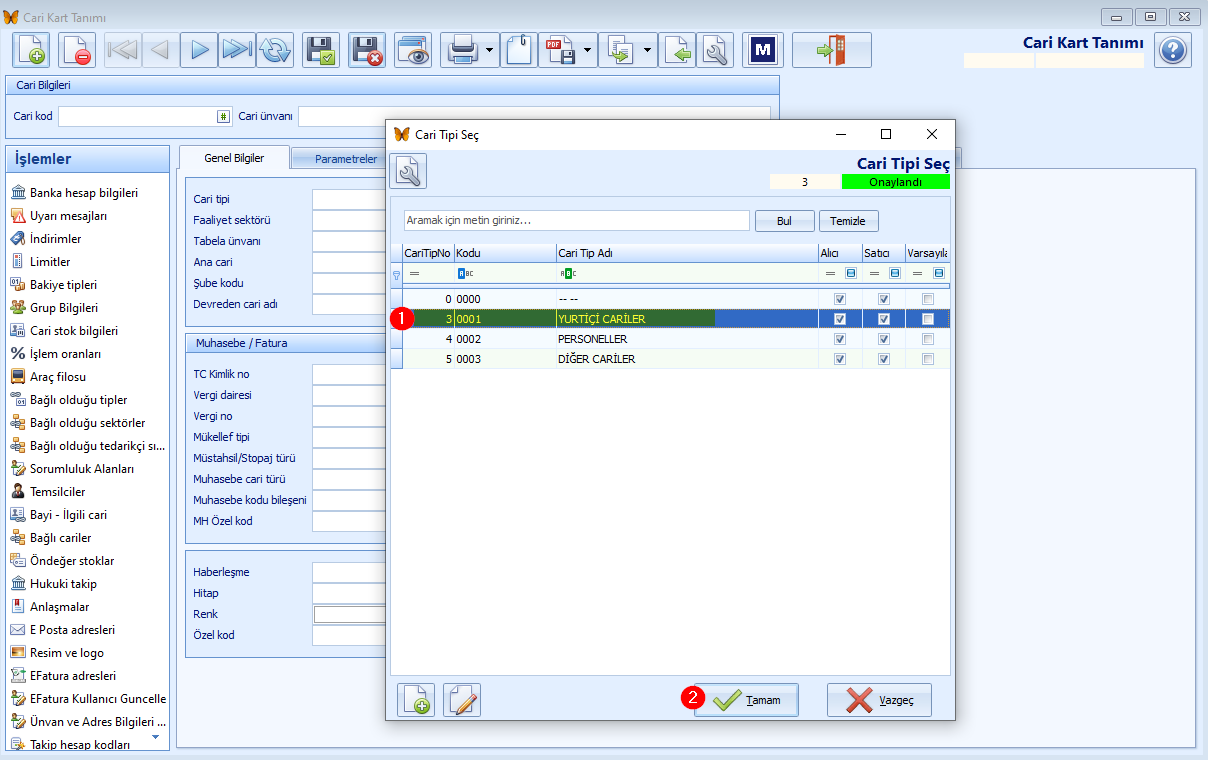Click the help question mark icon
Screen dimensions: 1208x760
[1173, 50]
